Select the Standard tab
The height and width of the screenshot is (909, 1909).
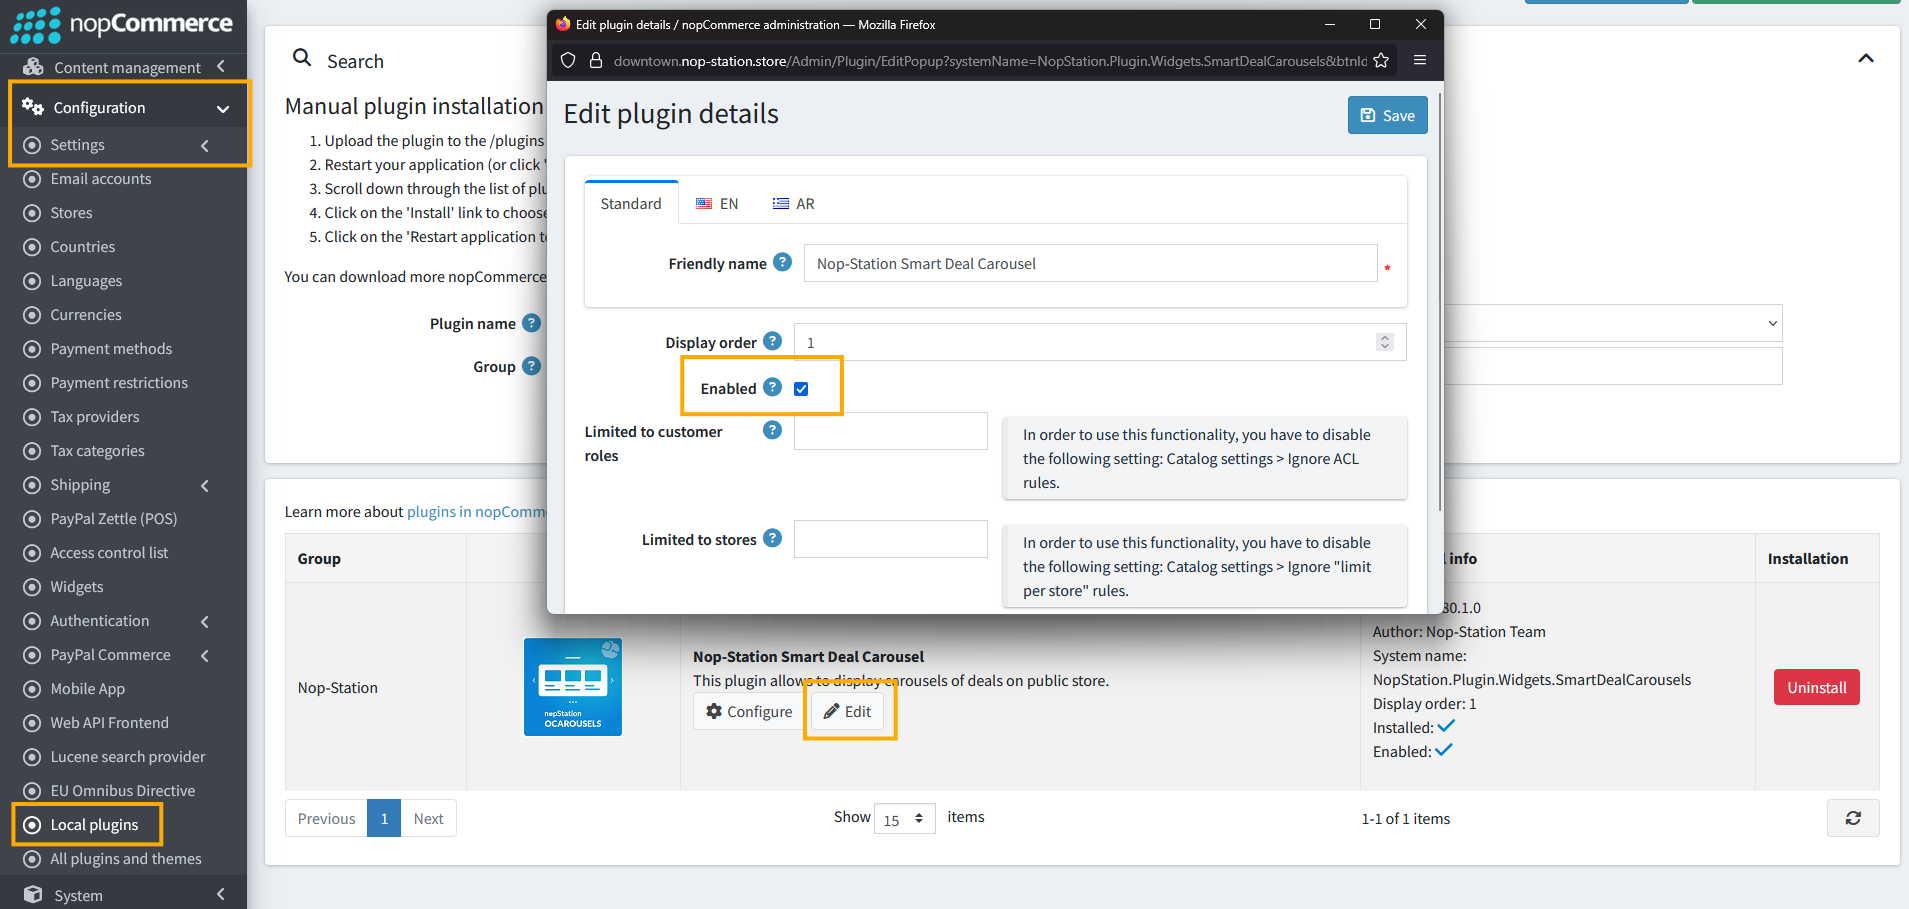[631, 203]
